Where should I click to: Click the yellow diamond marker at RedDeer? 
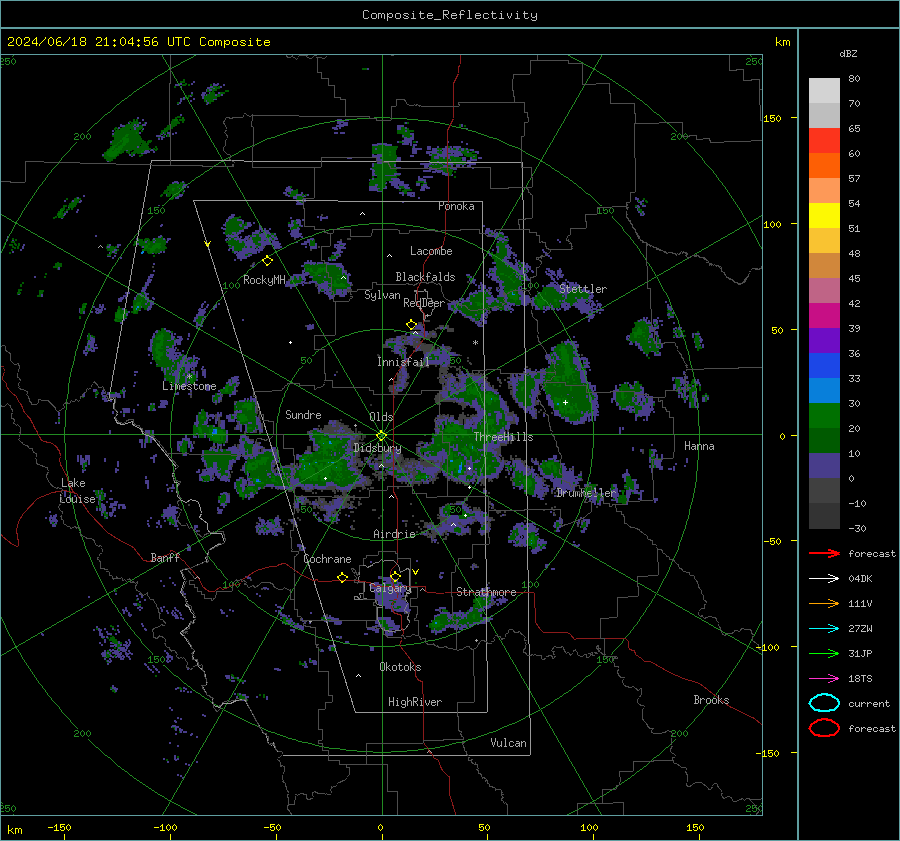[x=412, y=325]
